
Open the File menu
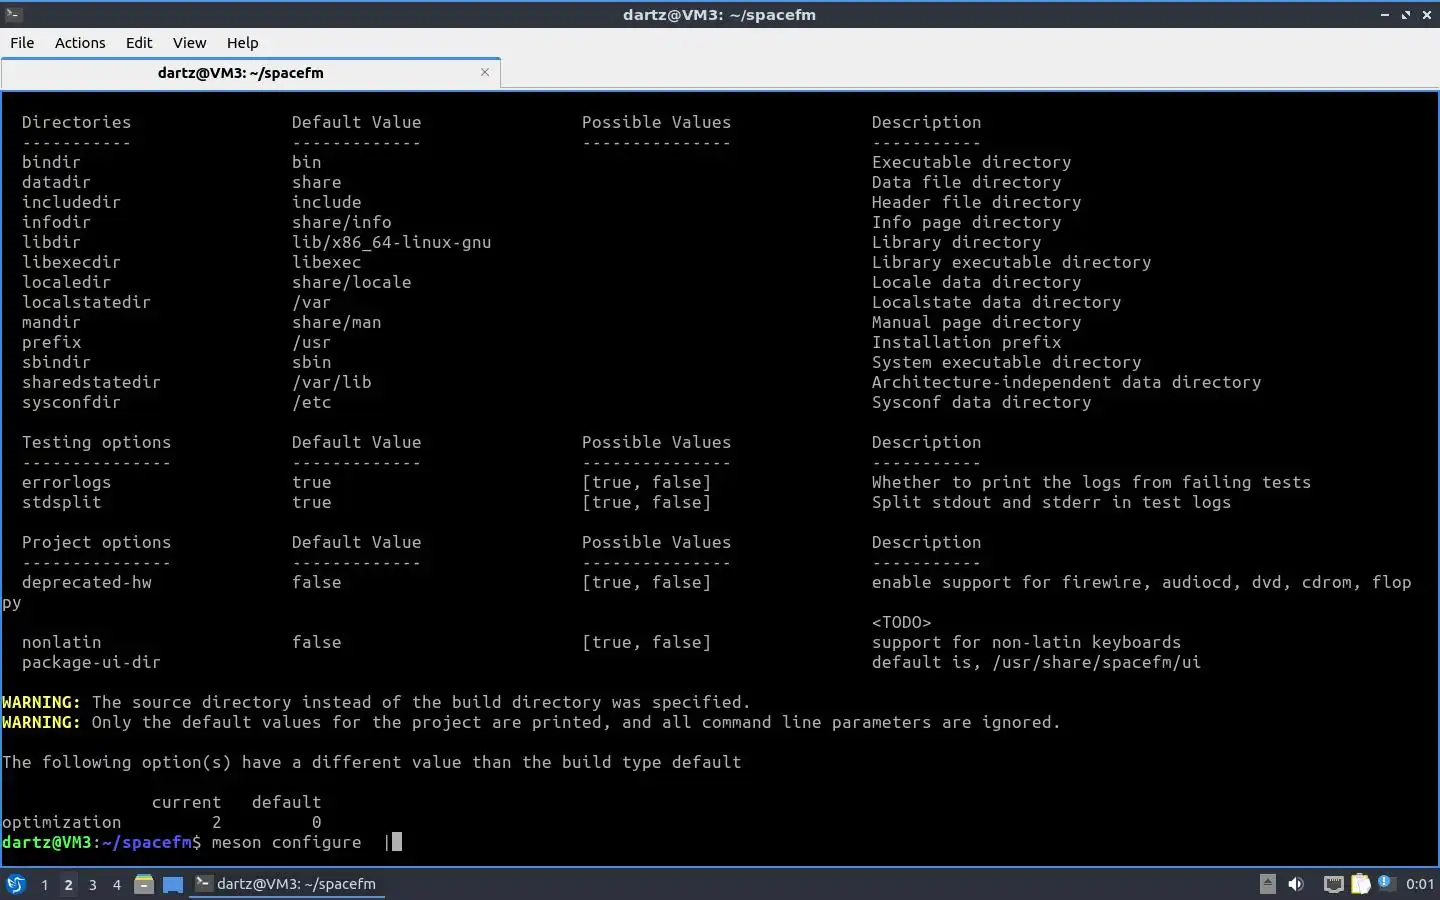point(22,42)
